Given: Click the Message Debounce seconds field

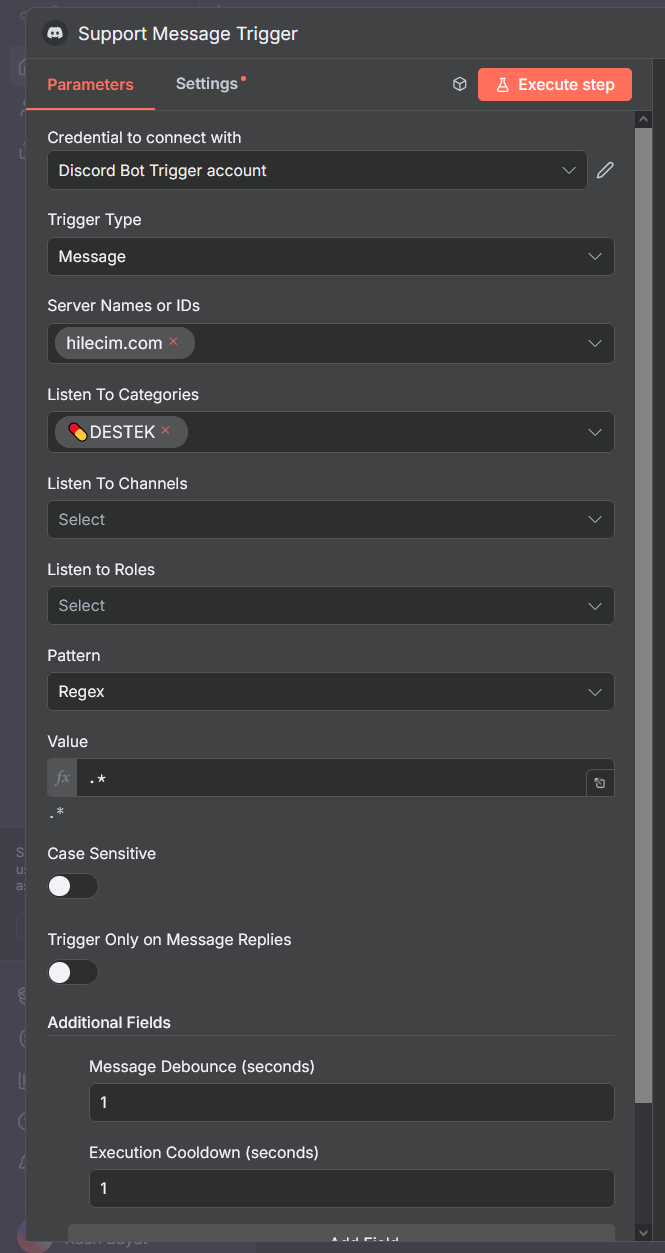Looking at the screenshot, I should point(351,1103).
